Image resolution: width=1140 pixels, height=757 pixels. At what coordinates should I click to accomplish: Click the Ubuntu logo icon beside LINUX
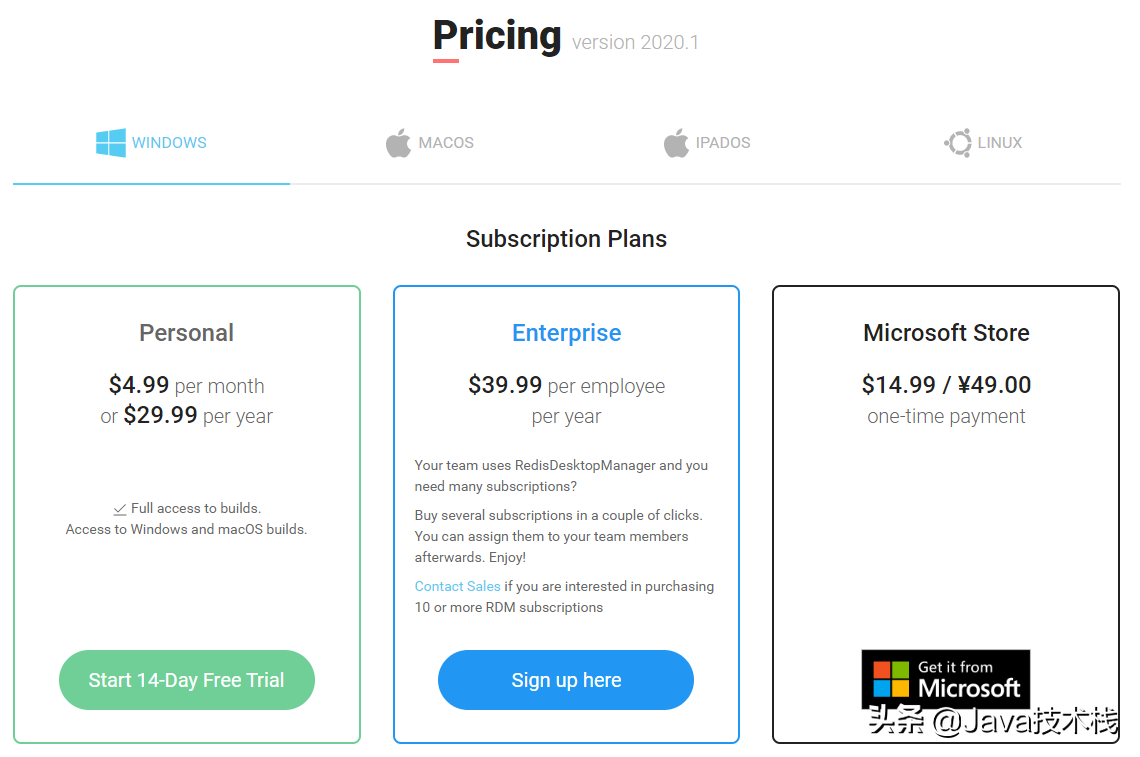click(958, 143)
